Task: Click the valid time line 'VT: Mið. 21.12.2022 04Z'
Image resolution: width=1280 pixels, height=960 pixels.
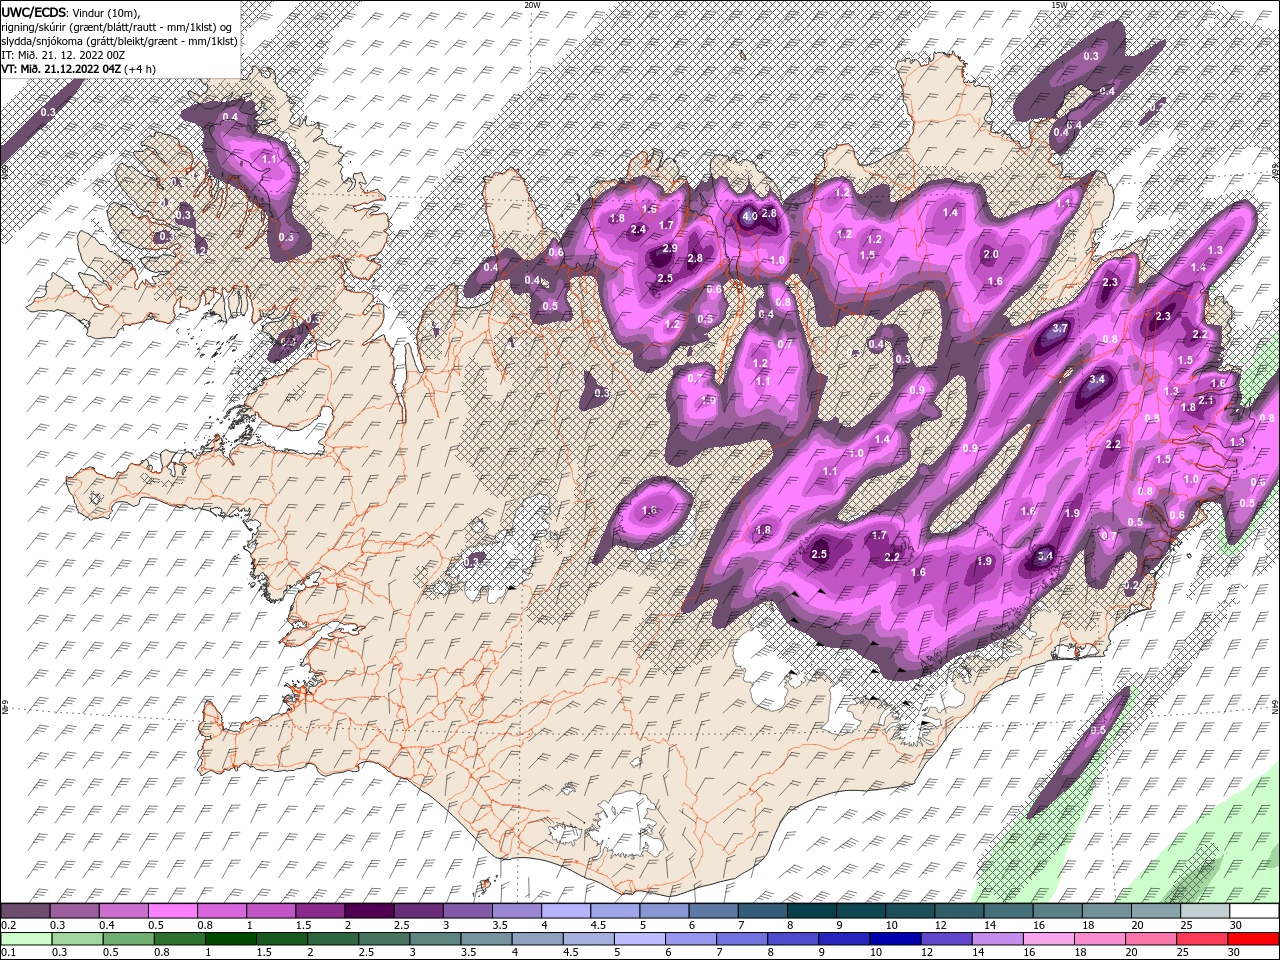Action: (62, 69)
